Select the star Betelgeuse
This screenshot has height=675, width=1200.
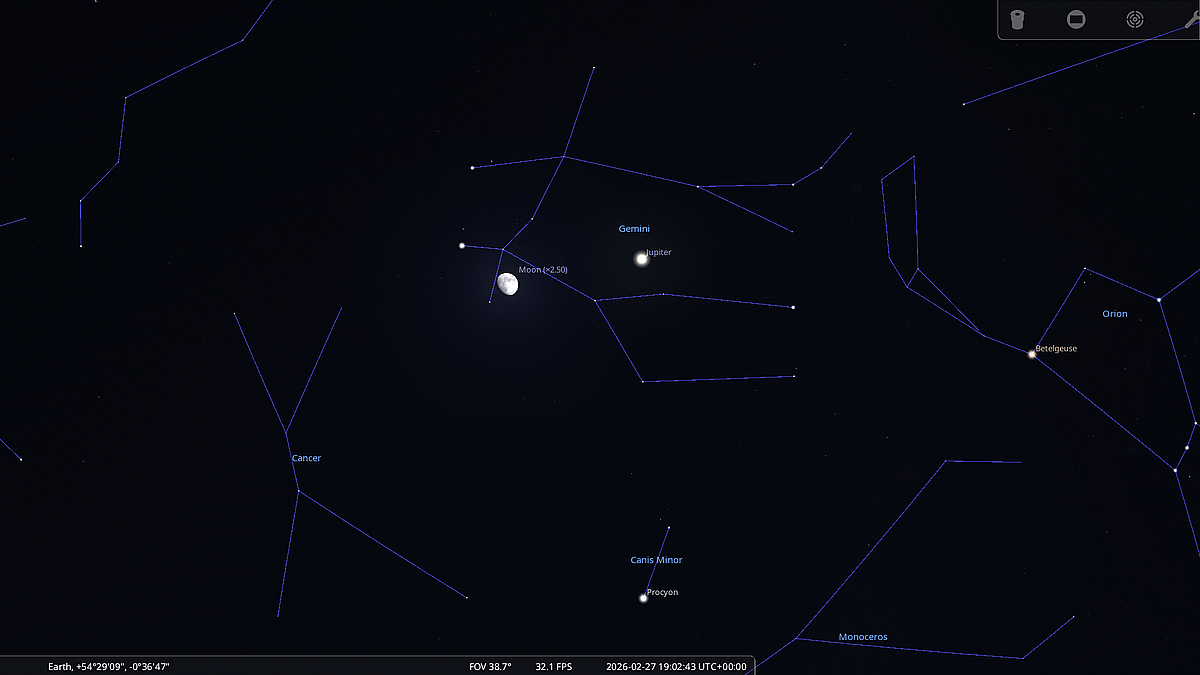(1032, 354)
